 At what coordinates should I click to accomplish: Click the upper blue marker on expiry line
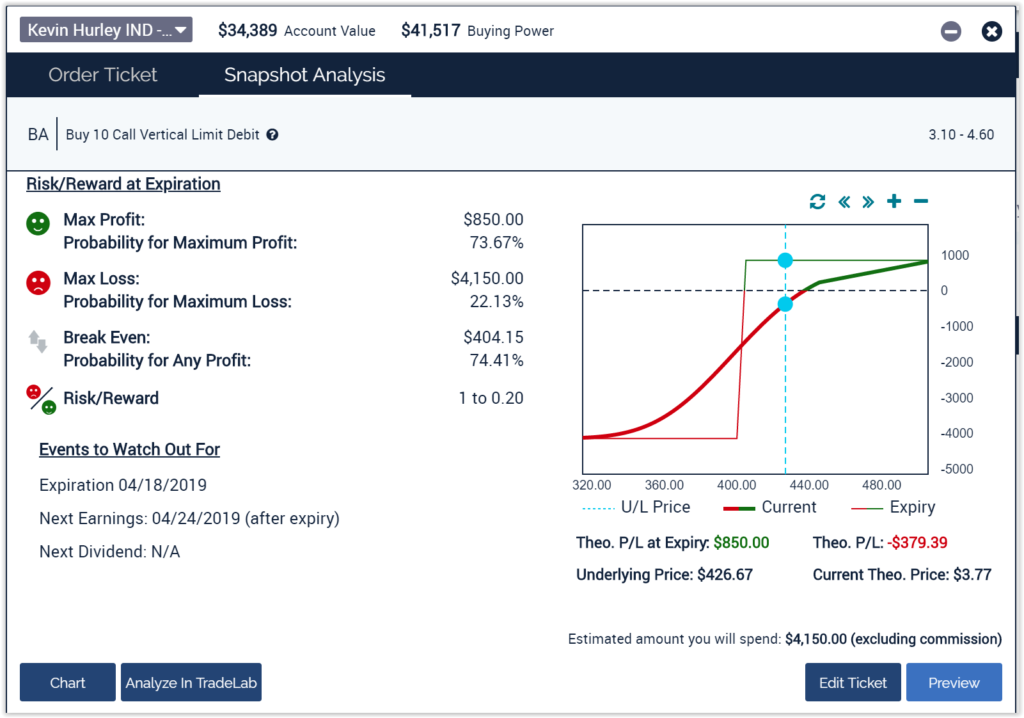click(x=785, y=260)
